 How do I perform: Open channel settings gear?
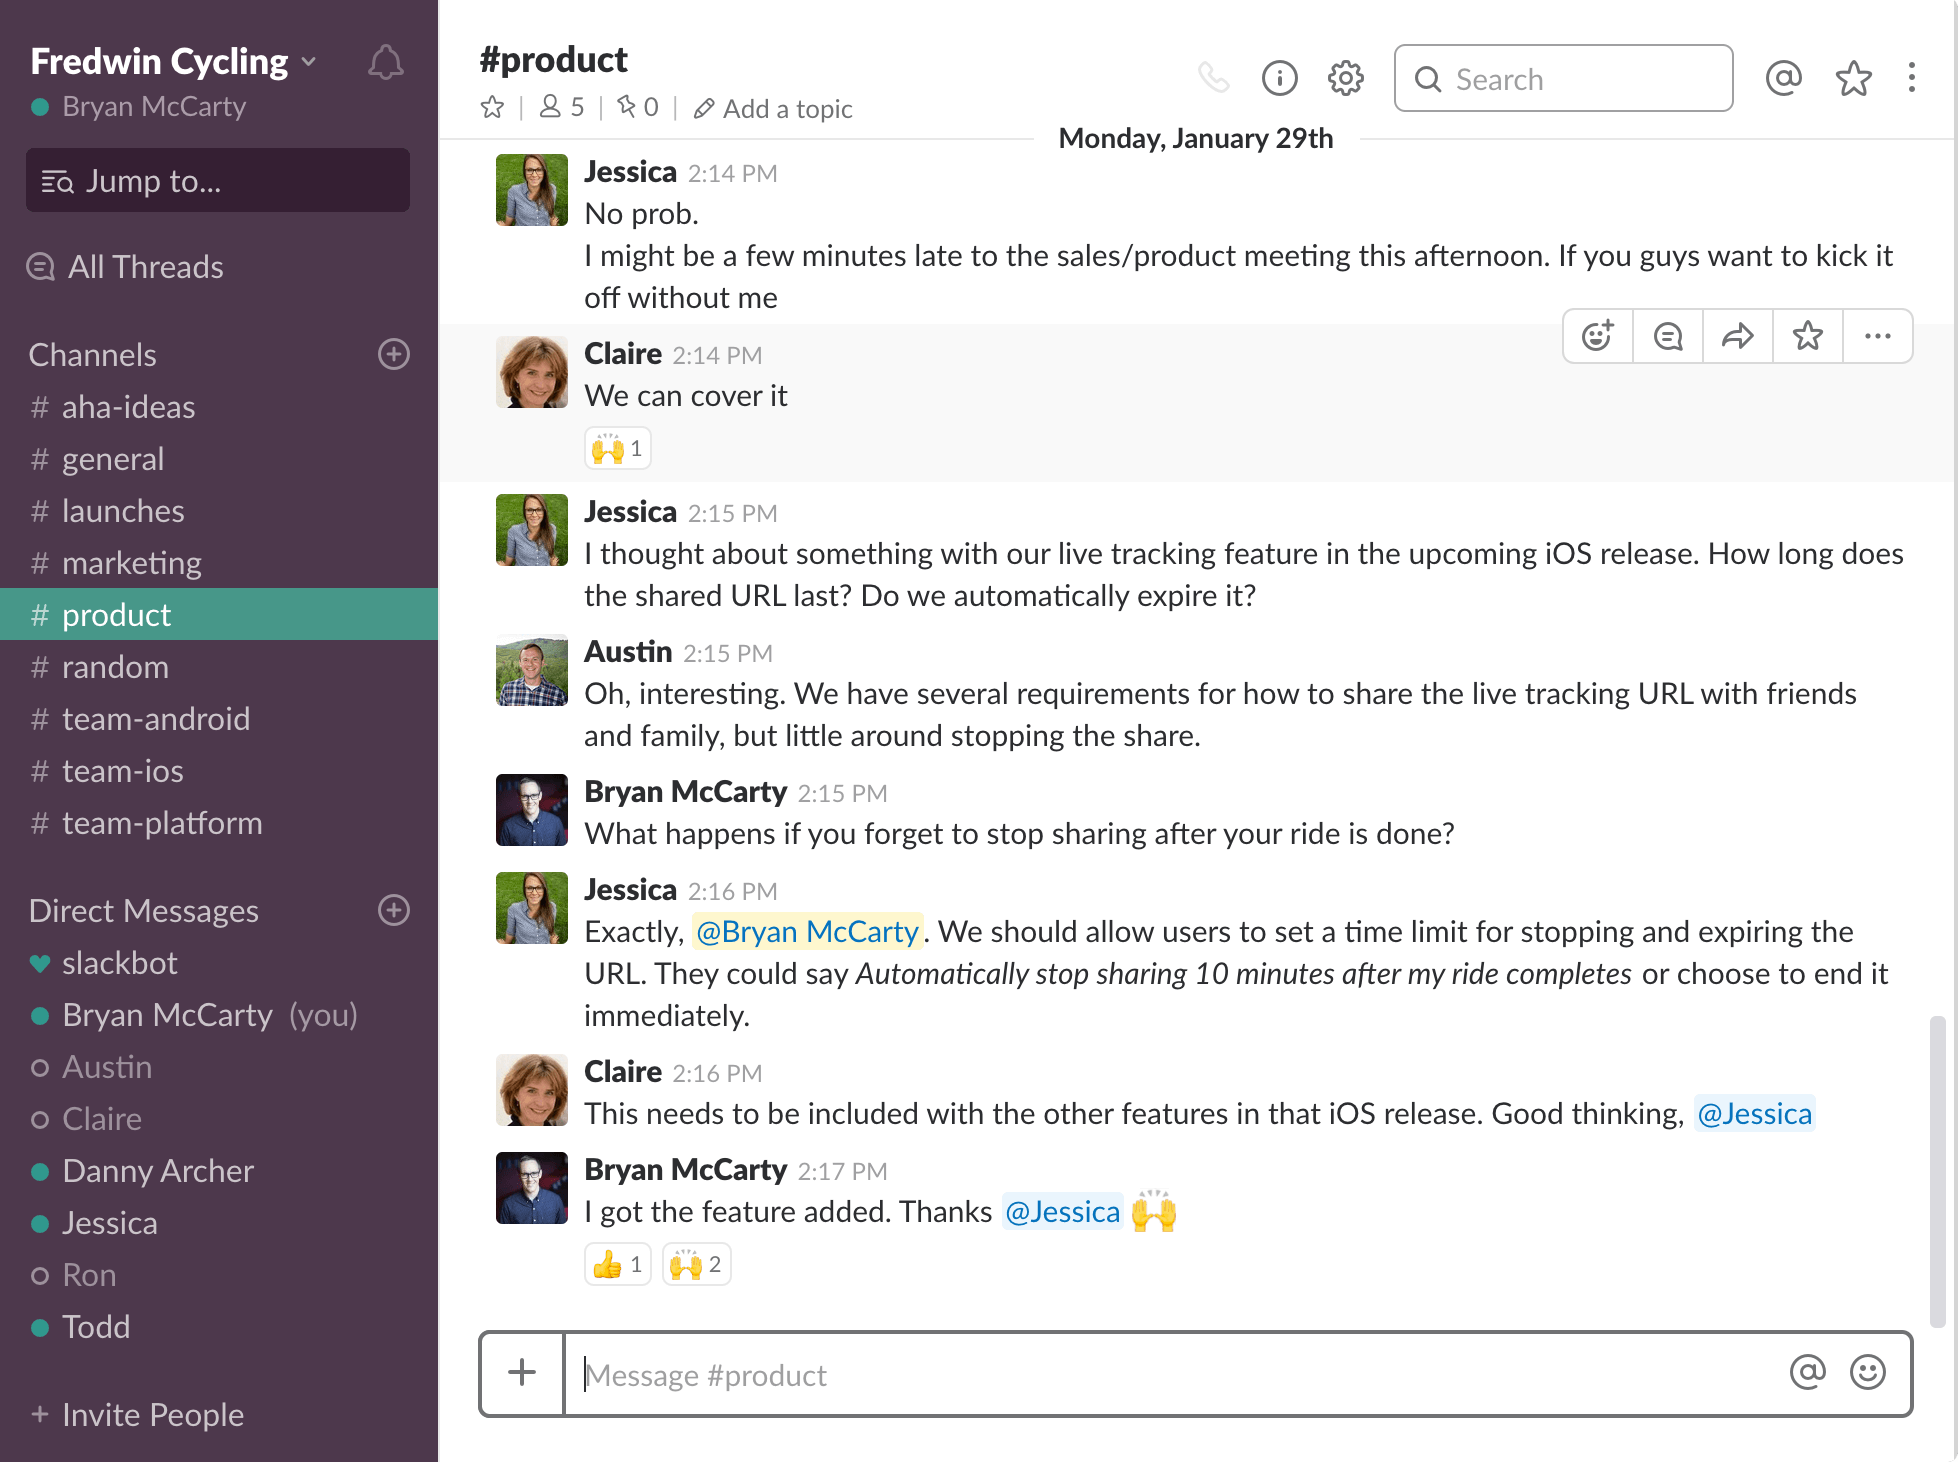coord(1345,77)
